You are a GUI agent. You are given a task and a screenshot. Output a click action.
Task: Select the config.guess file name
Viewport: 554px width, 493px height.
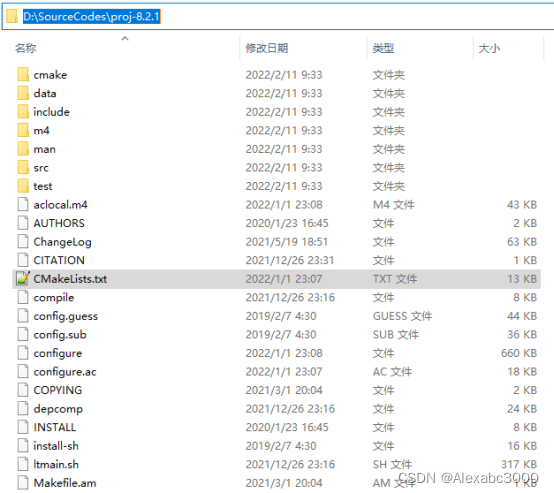(66, 316)
